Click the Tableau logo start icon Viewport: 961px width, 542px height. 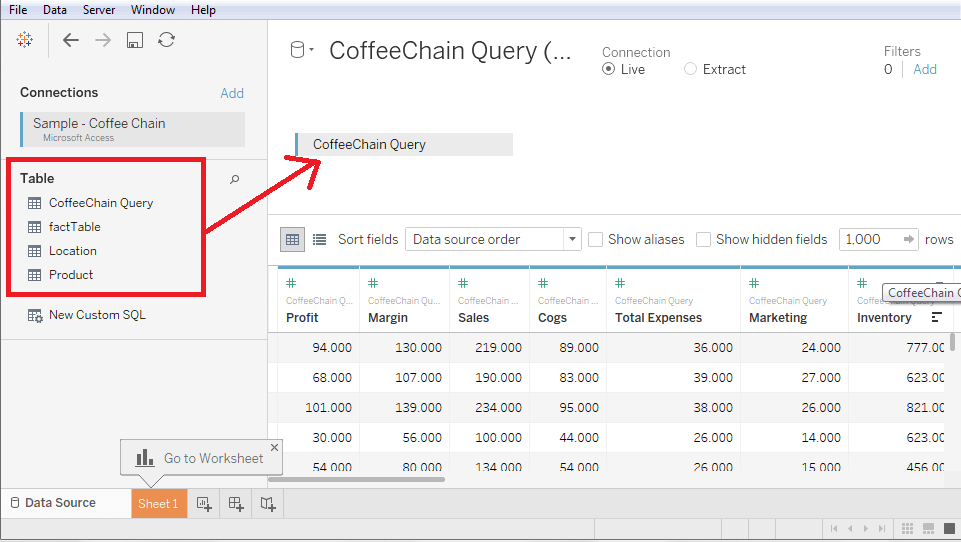tap(25, 40)
